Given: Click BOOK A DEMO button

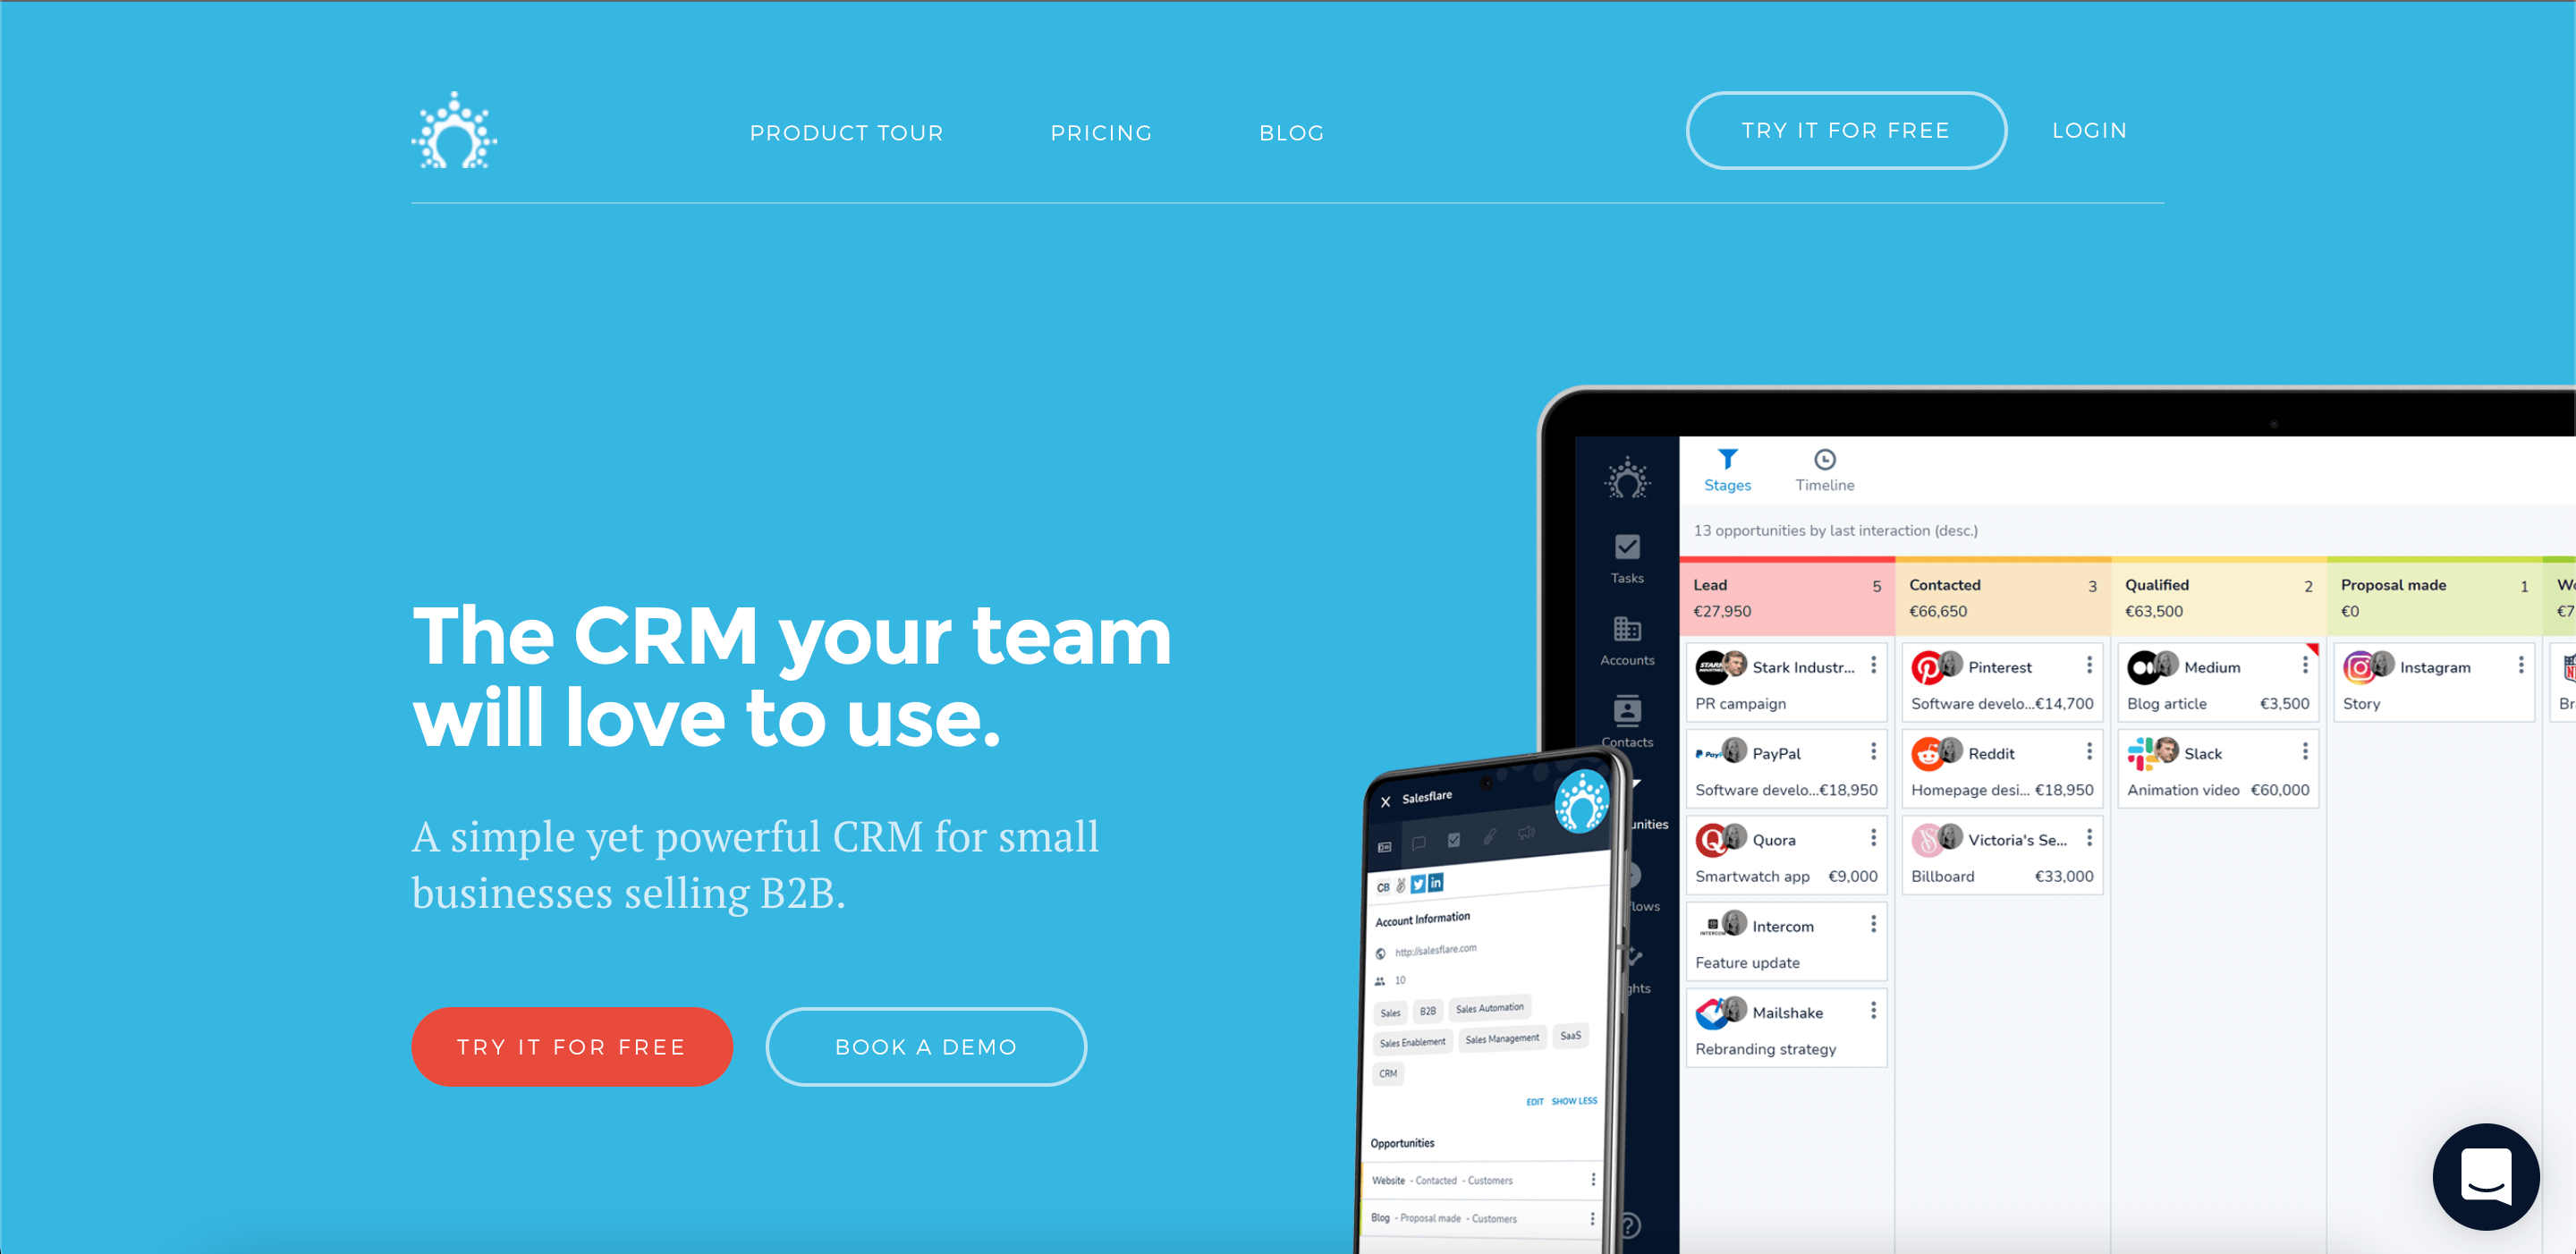Looking at the screenshot, I should point(925,1044).
